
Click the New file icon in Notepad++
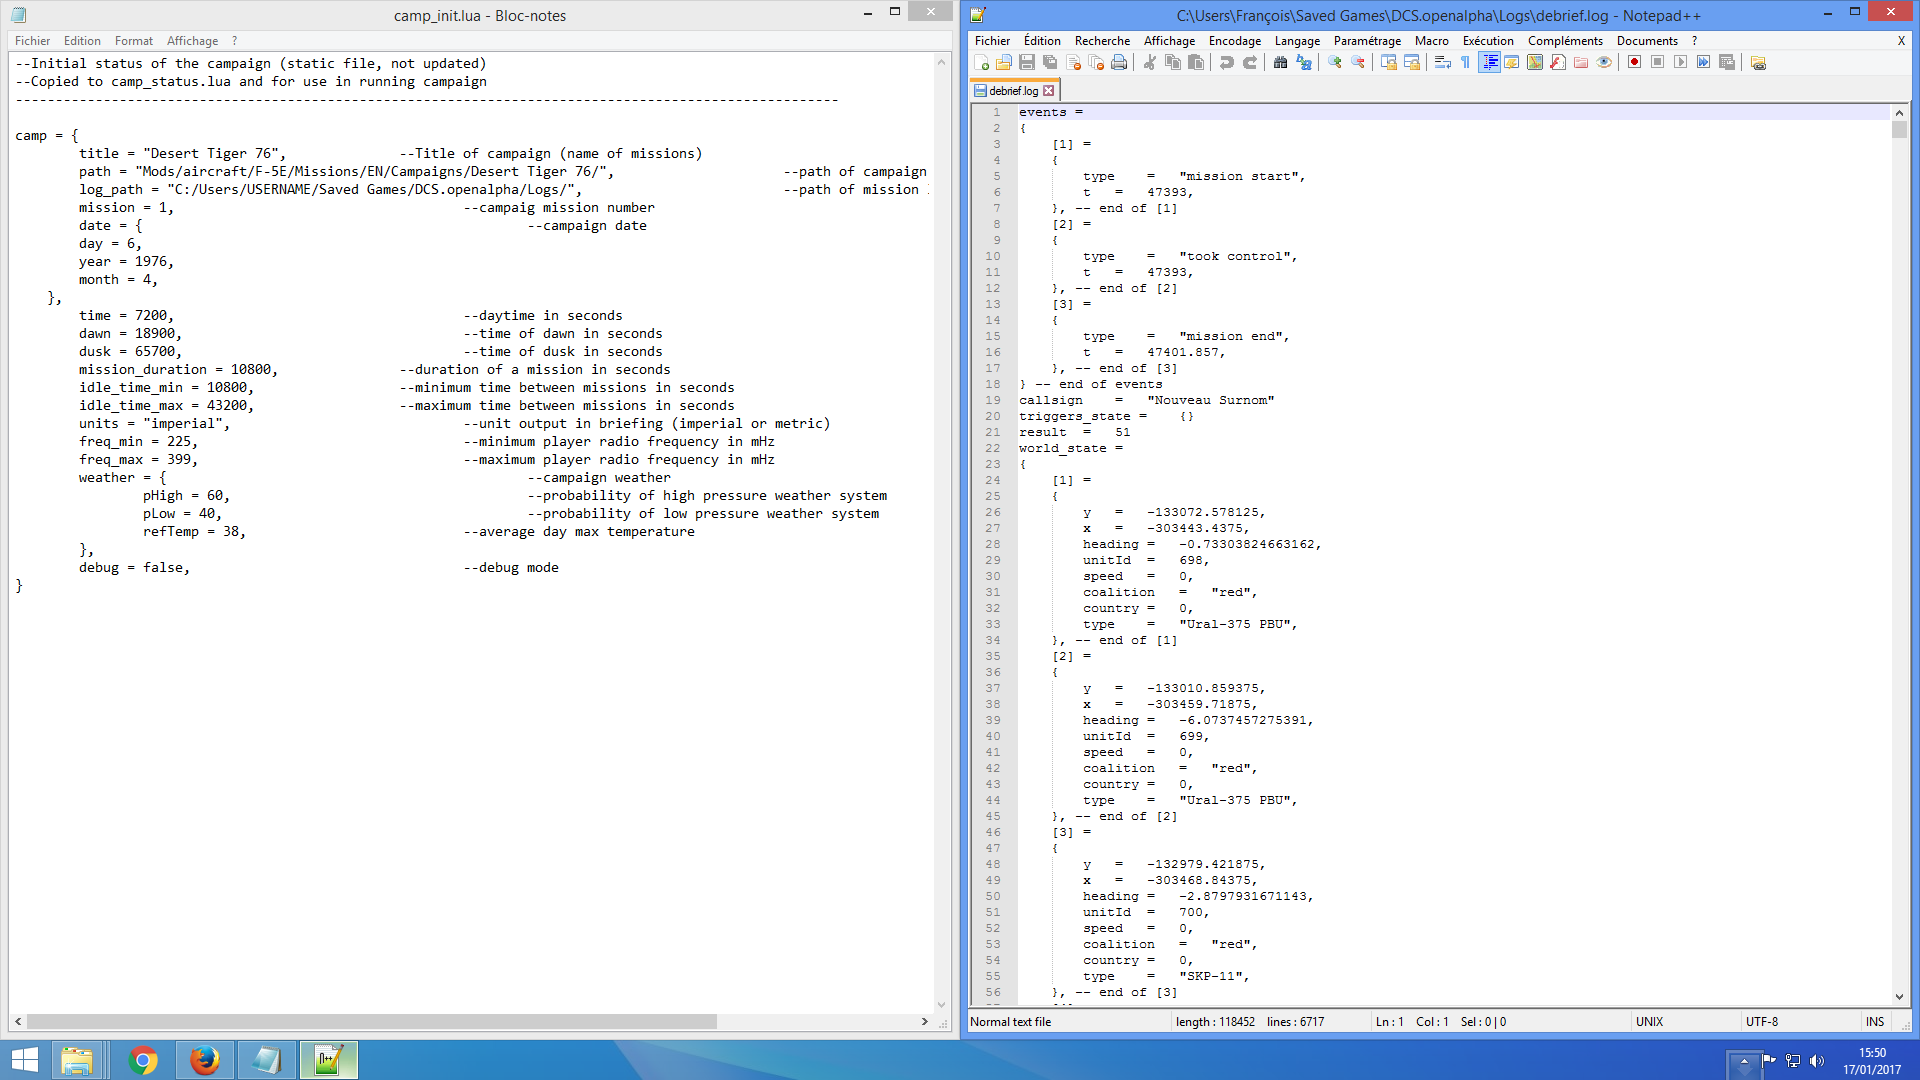click(982, 62)
